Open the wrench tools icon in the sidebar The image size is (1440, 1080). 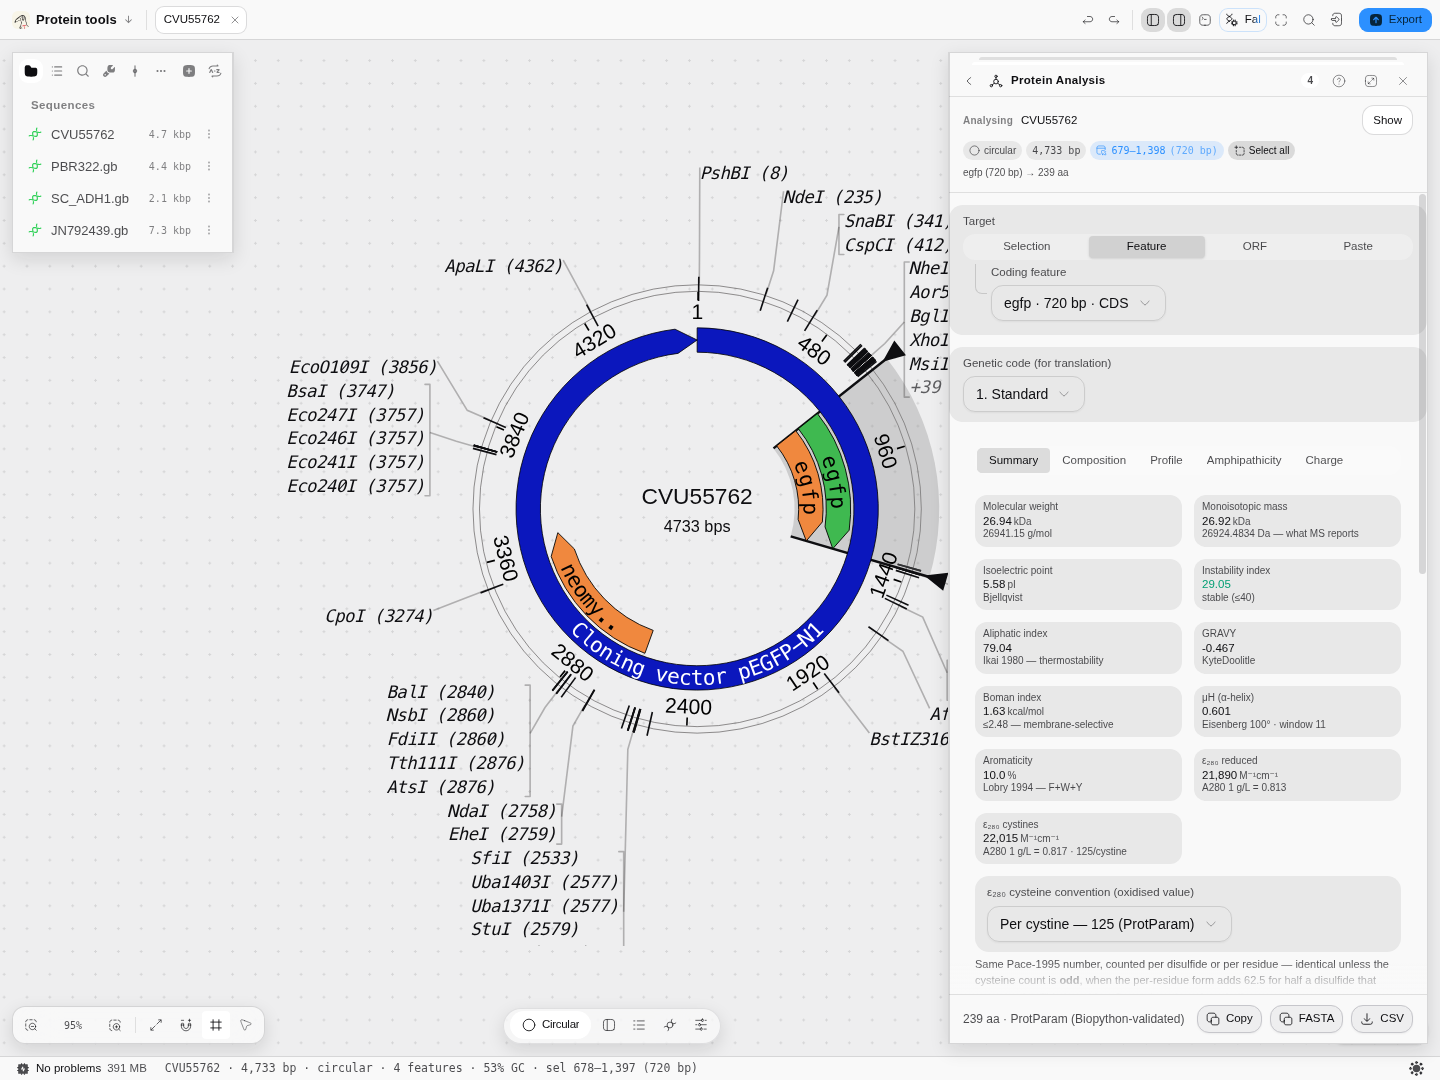click(109, 71)
